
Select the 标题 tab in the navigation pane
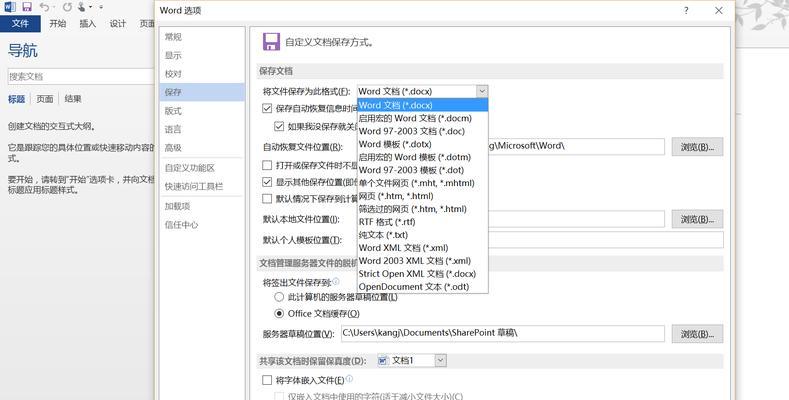[17, 99]
